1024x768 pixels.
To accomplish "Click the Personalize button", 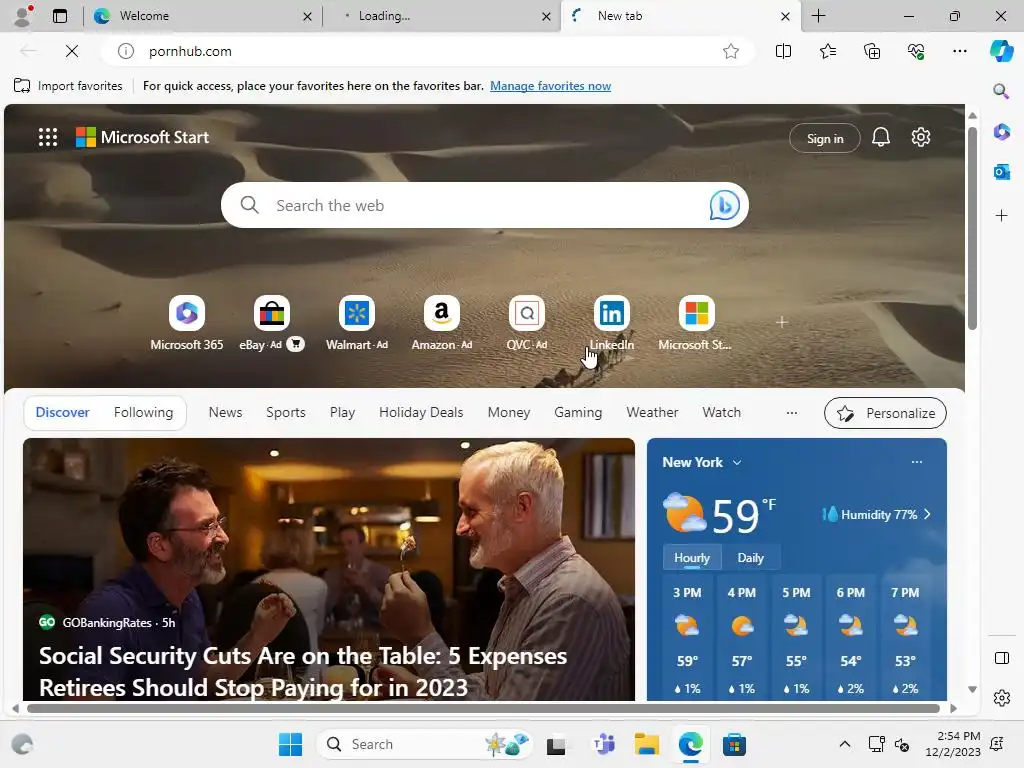I will [885, 413].
